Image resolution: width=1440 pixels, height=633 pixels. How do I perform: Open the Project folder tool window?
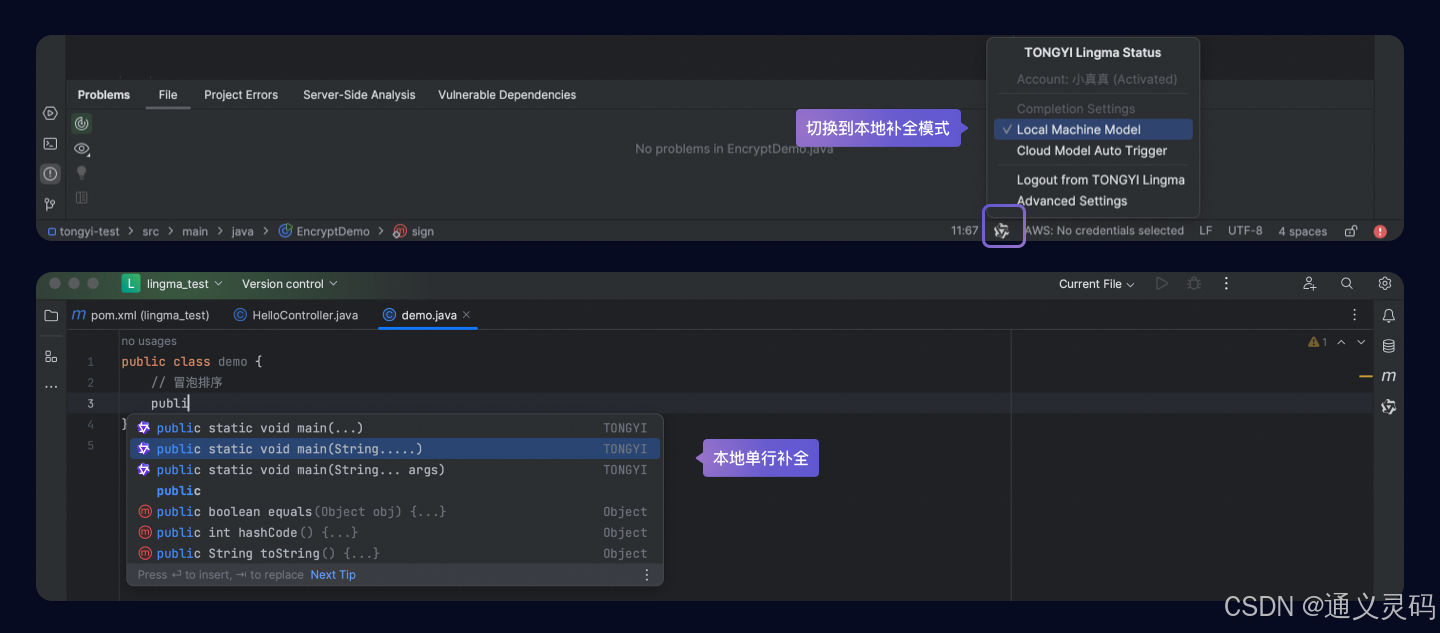click(51, 315)
